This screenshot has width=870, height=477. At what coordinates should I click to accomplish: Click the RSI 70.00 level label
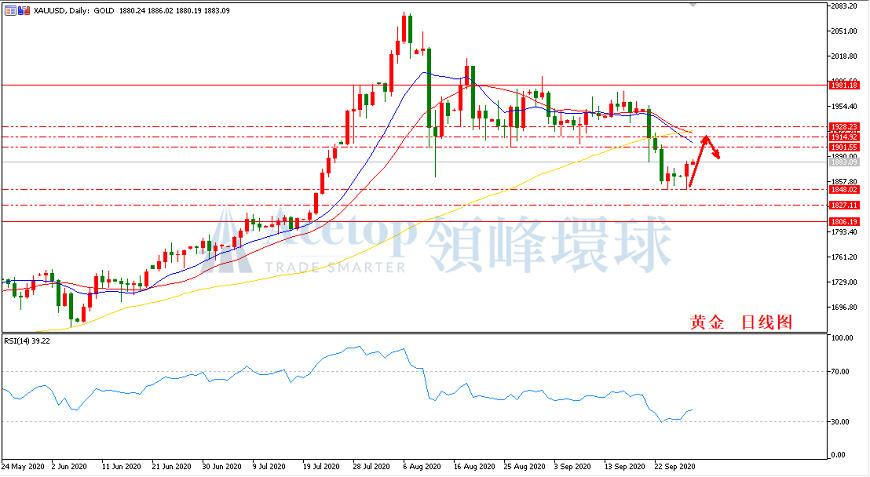click(841, 372)
